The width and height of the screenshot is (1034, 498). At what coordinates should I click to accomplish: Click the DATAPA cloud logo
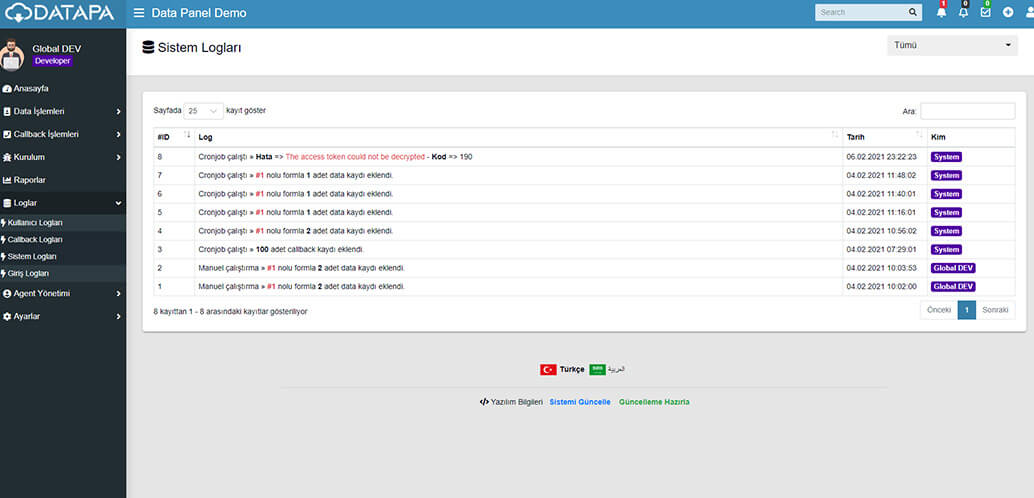click(x=60, y=13)
